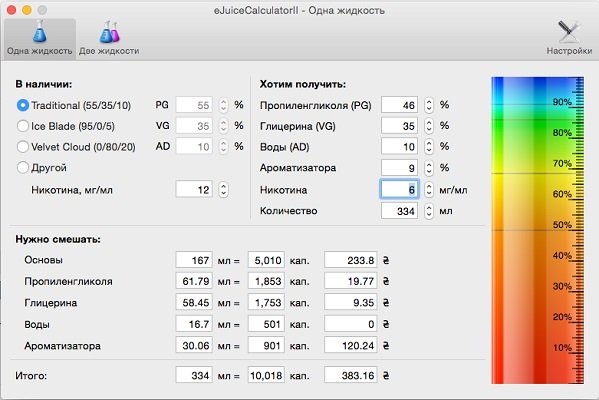This screenshot has height=400, width=599.
Task: Click Пропиленгликоля cost value 19.77
Action: click(x=351, y=281)
